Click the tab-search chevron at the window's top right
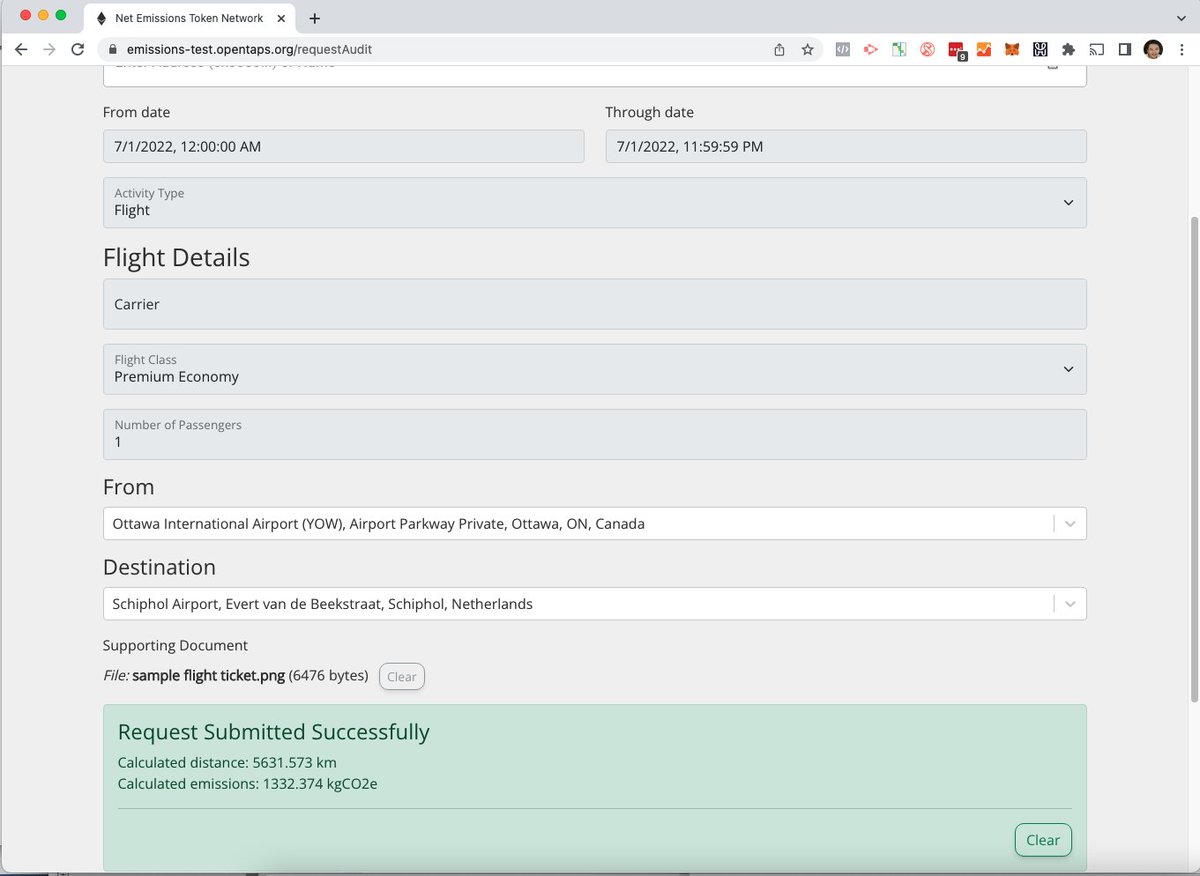1200x876 pixels. tap(1181, 18)
